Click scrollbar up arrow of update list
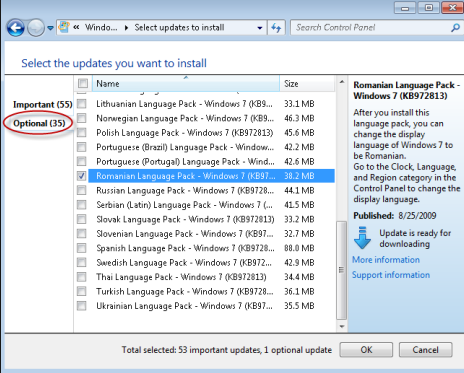 point(342,82)
